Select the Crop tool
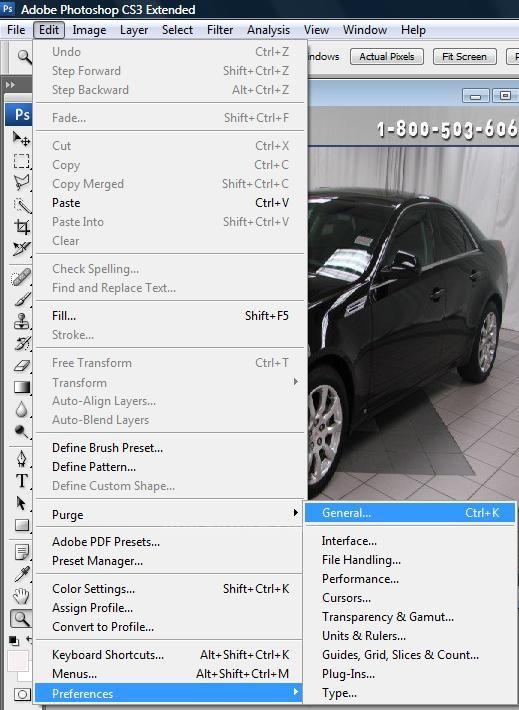This screenshot has height=710, width=519. pos(21,226)
